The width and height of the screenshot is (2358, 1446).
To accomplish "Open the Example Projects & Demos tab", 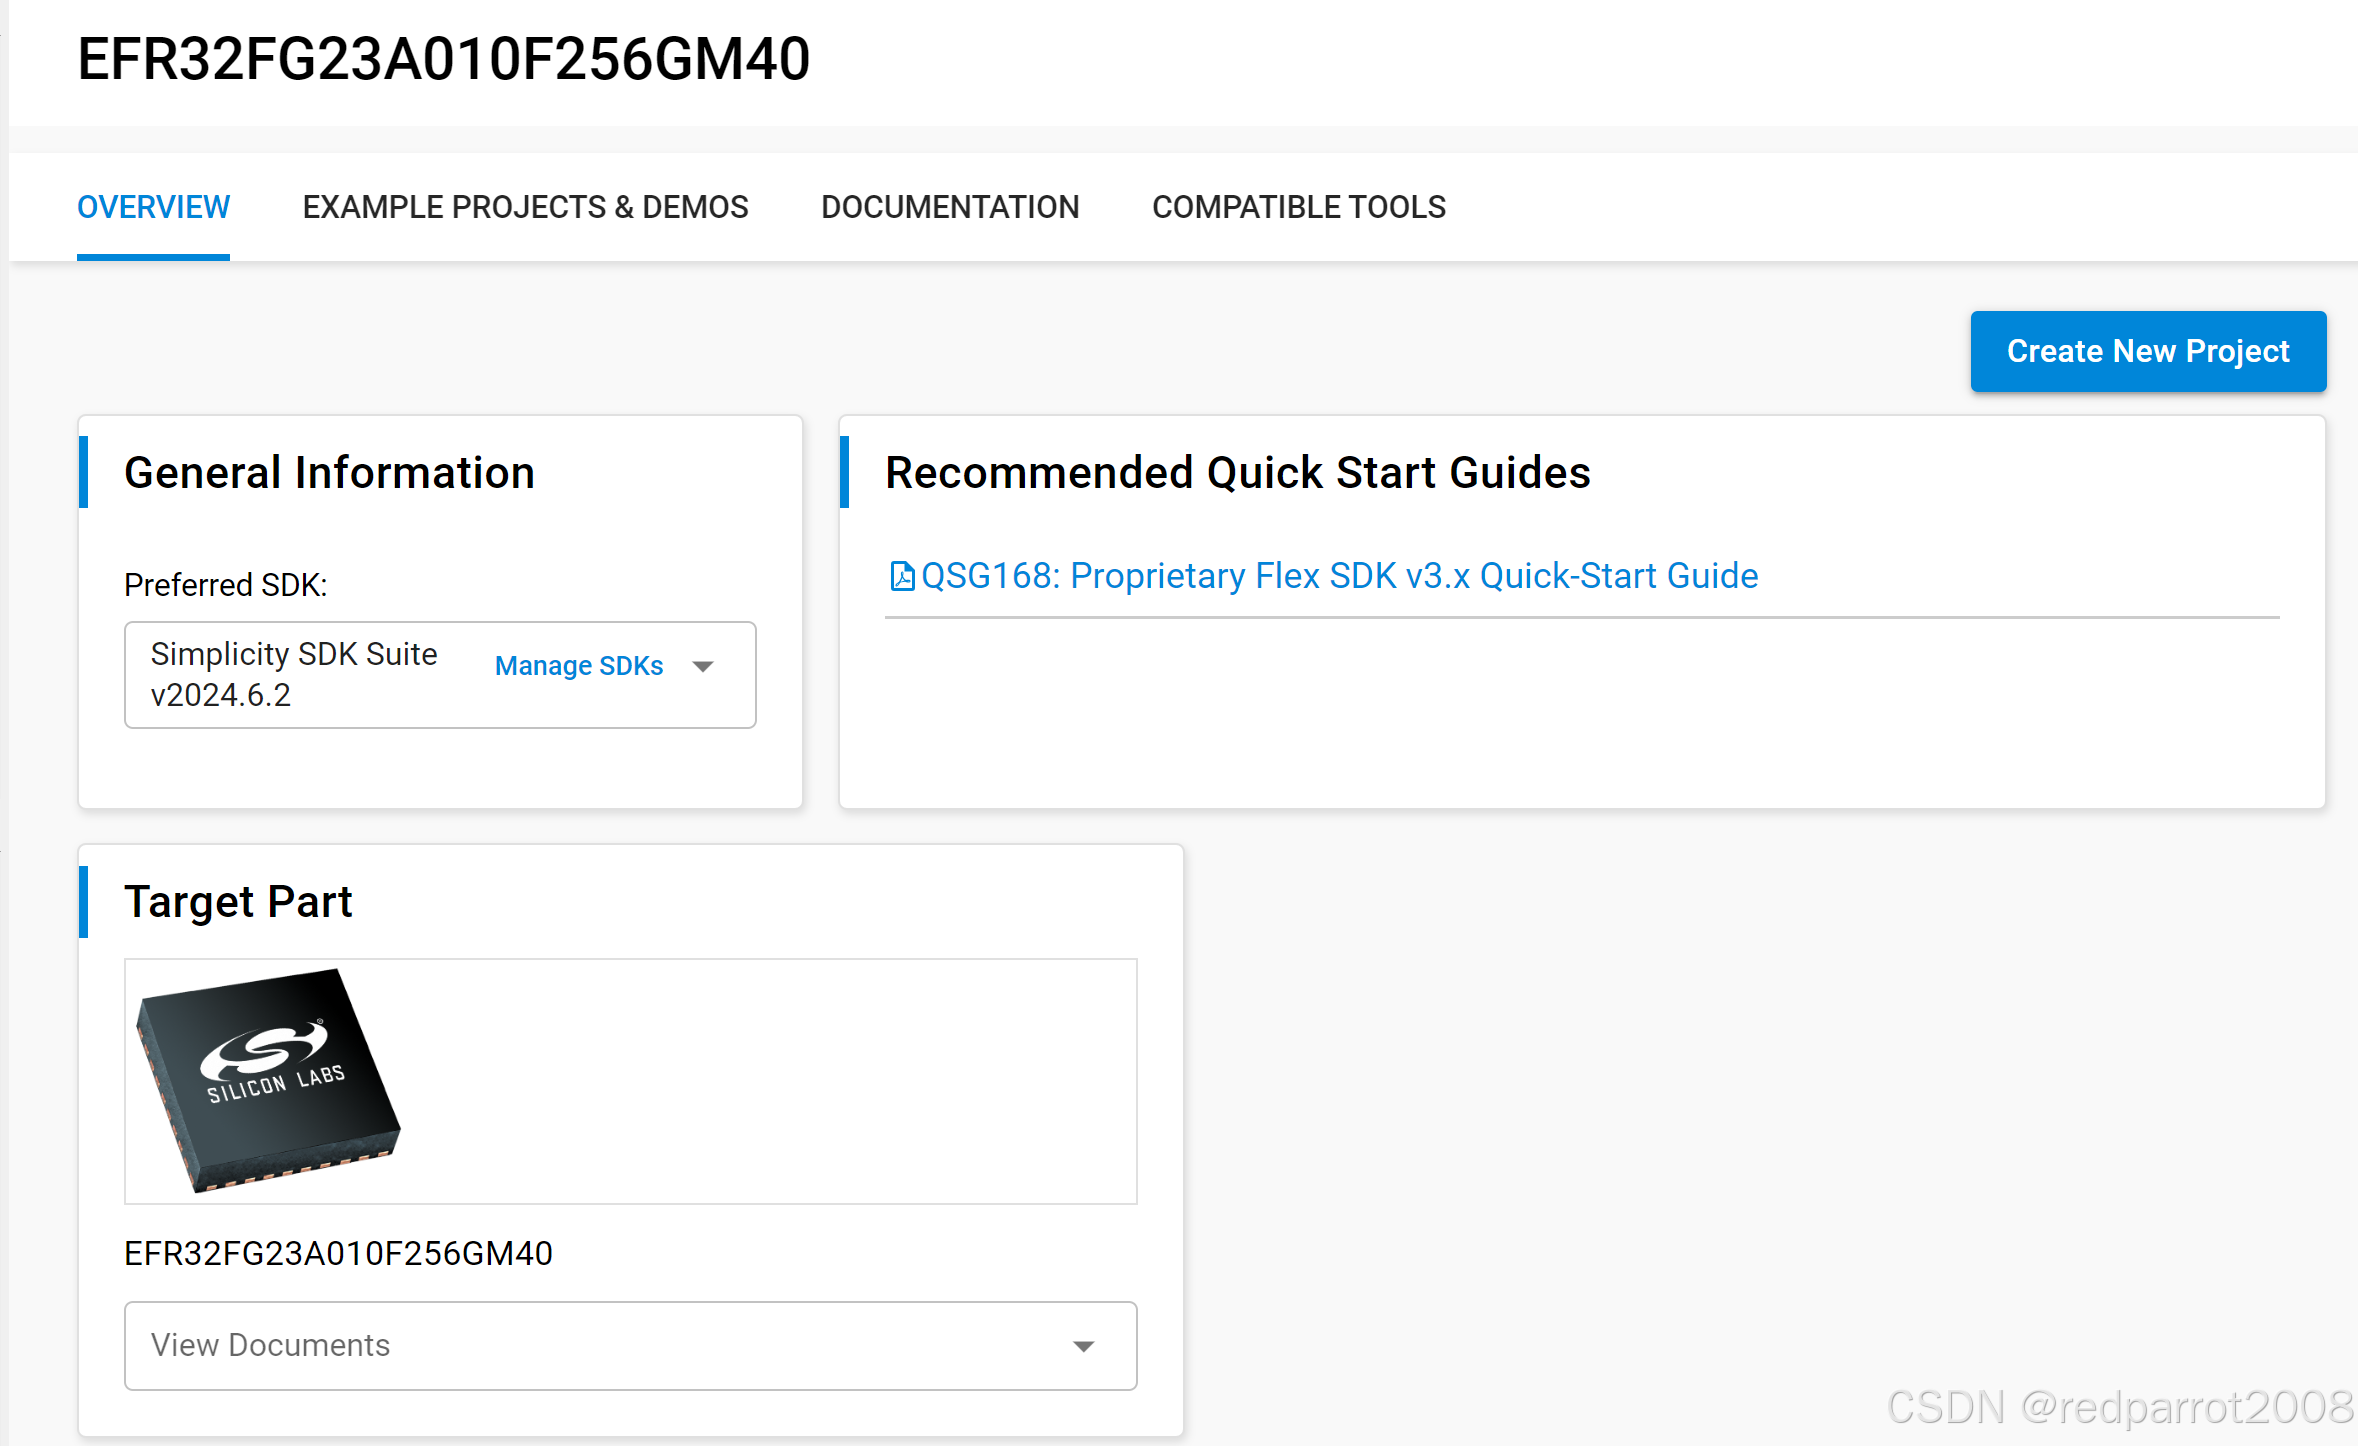I will [x=525, y=207].
